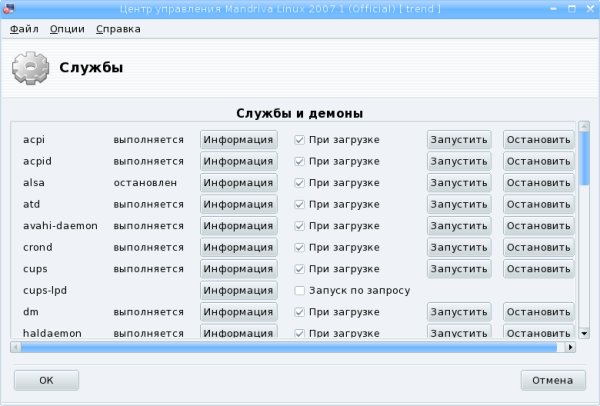
Task: Click the Службы gear icon
Action: pyautogui.click(x=31, y=68)
